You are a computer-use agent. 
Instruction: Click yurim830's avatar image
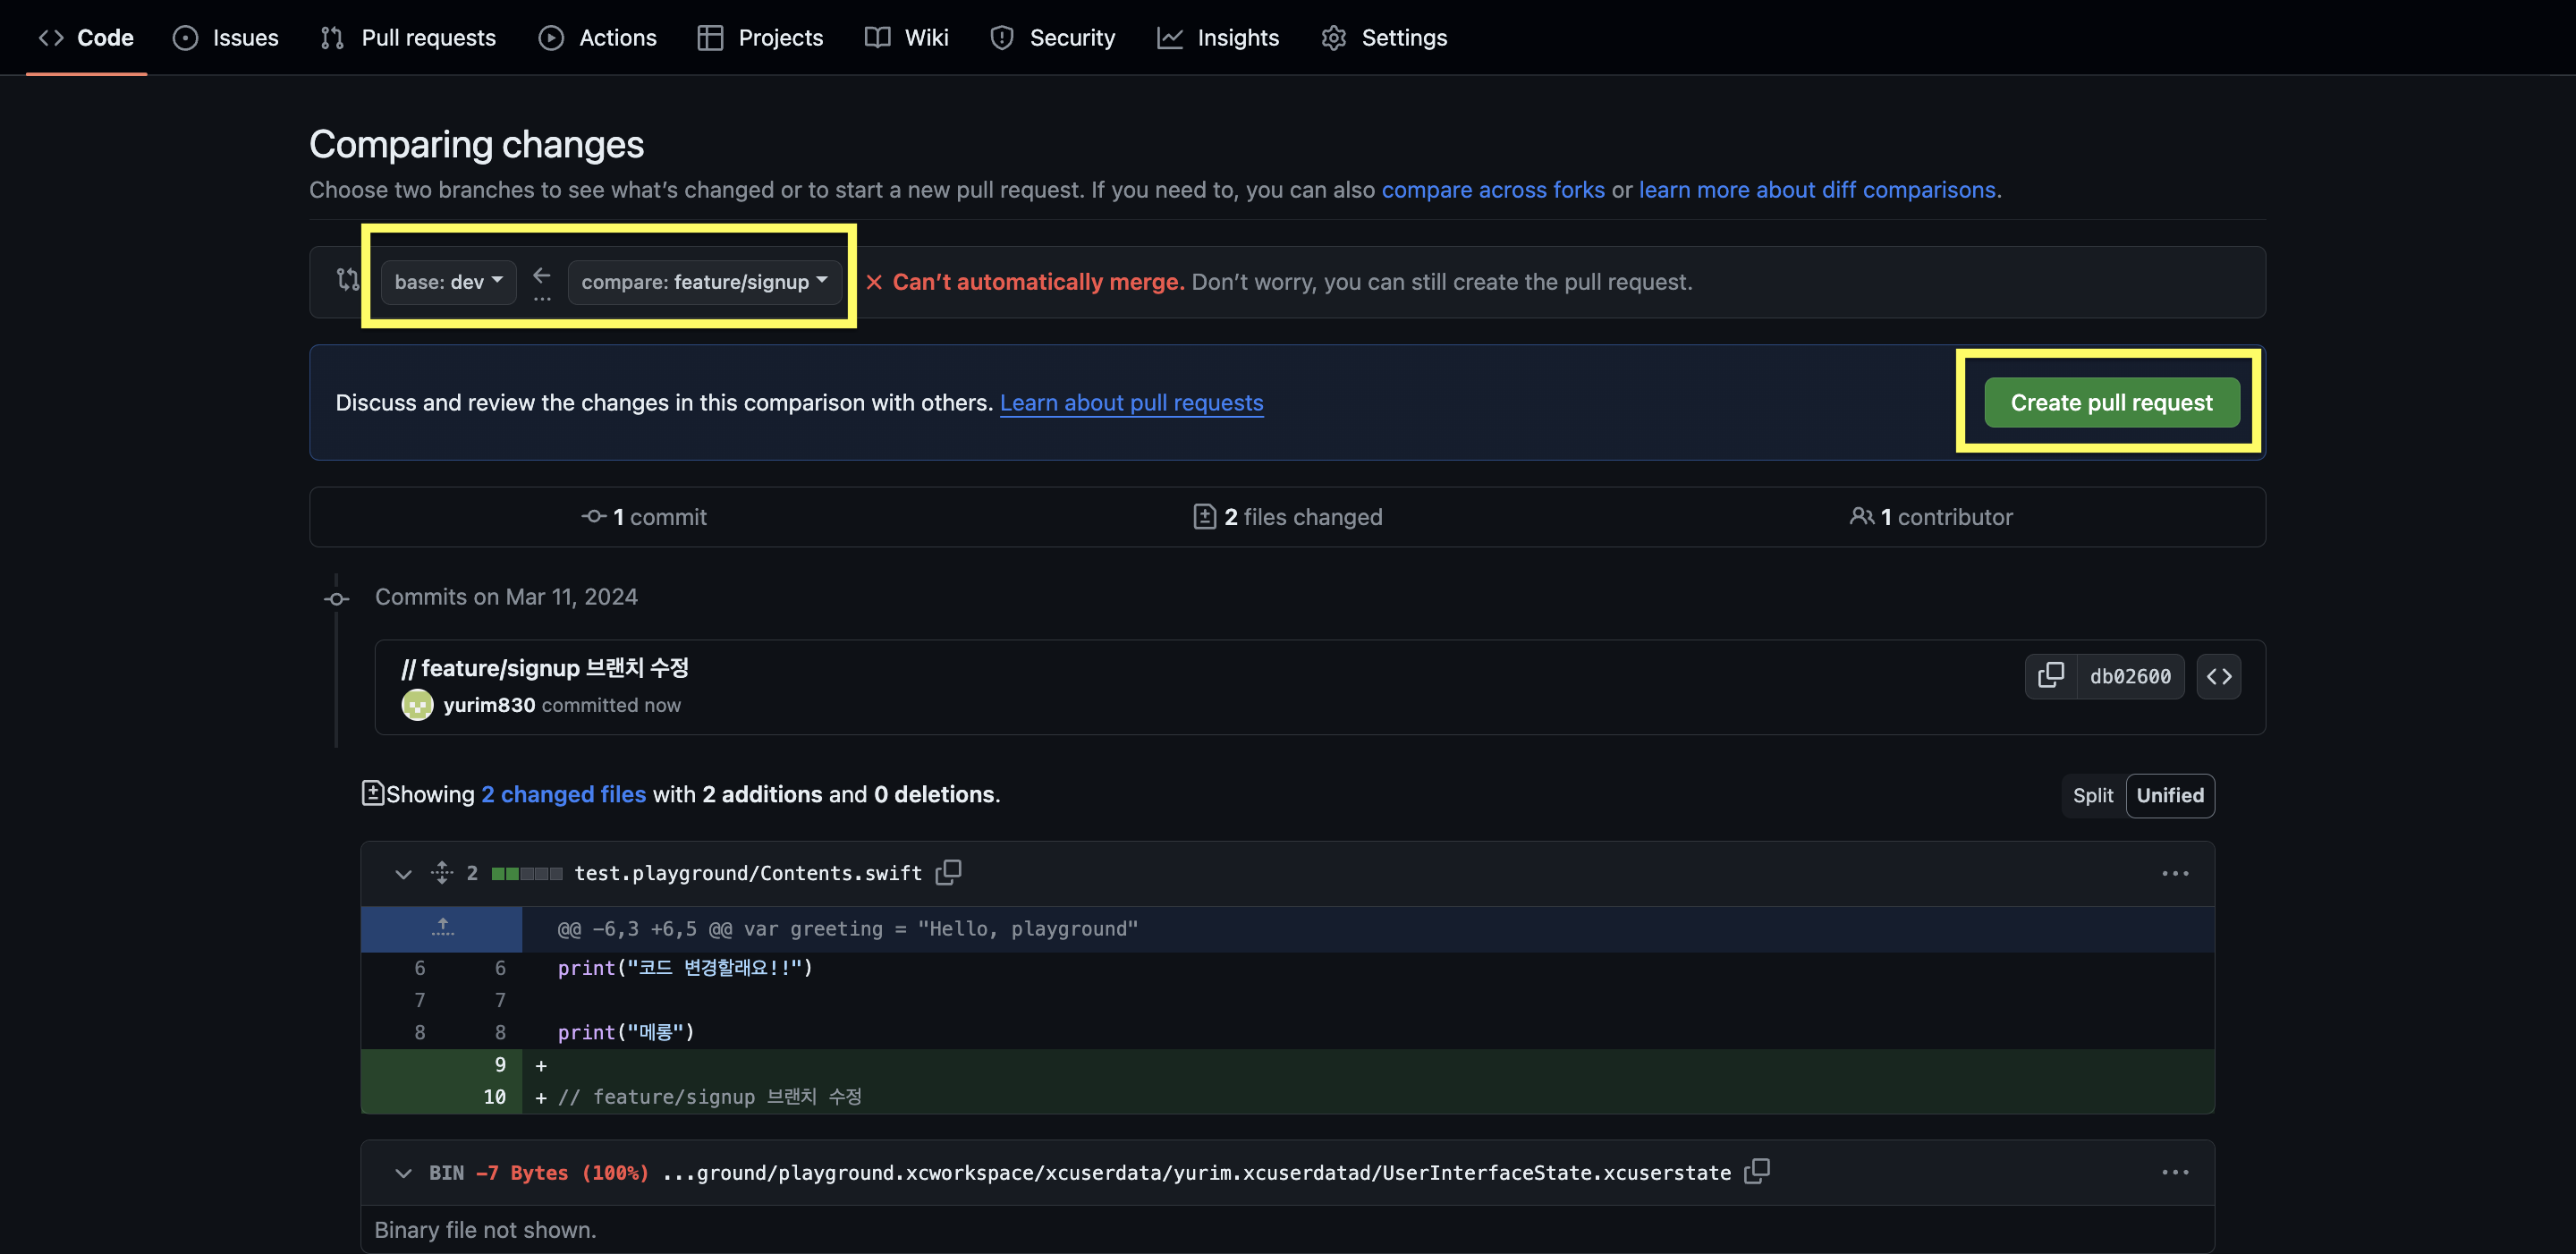417,705
